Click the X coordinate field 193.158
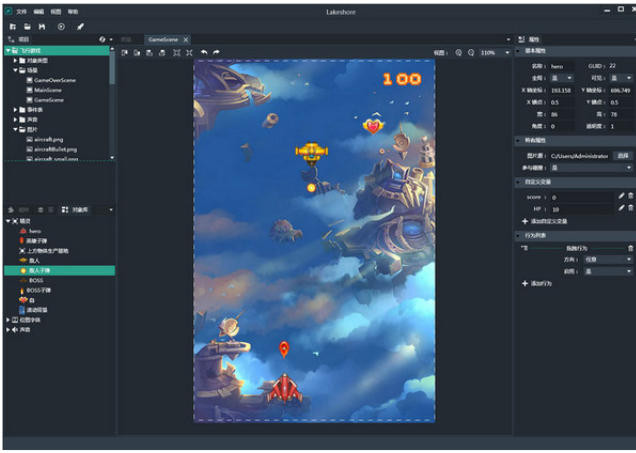Screen dimensions: 636x453 pos(561,90)
